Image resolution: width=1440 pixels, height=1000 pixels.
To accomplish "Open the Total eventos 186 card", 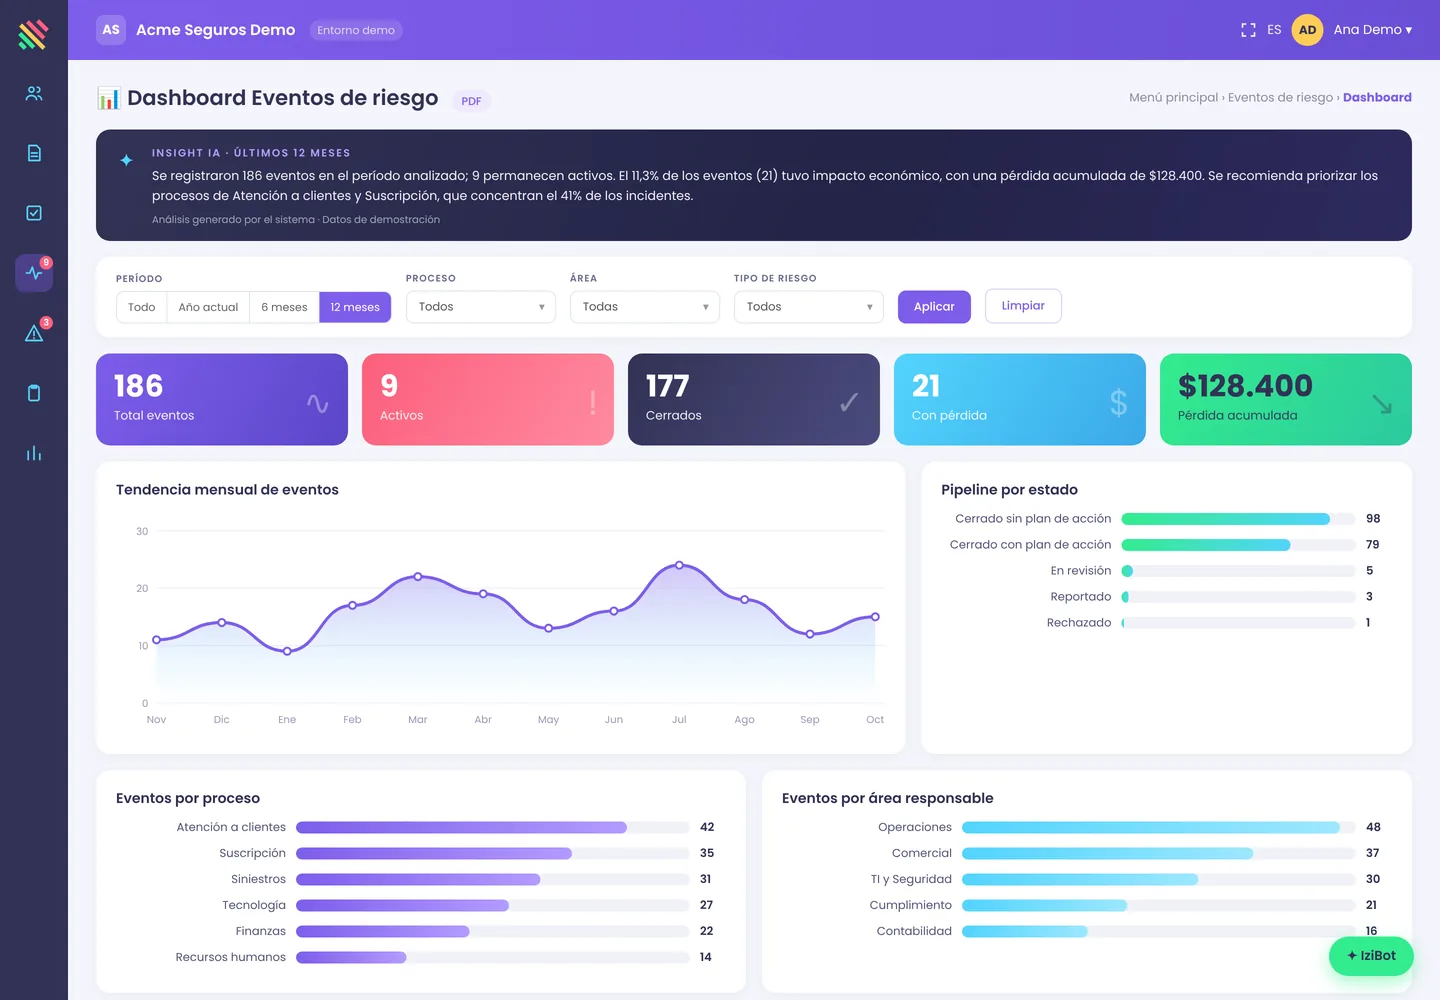I will (222, 399).
